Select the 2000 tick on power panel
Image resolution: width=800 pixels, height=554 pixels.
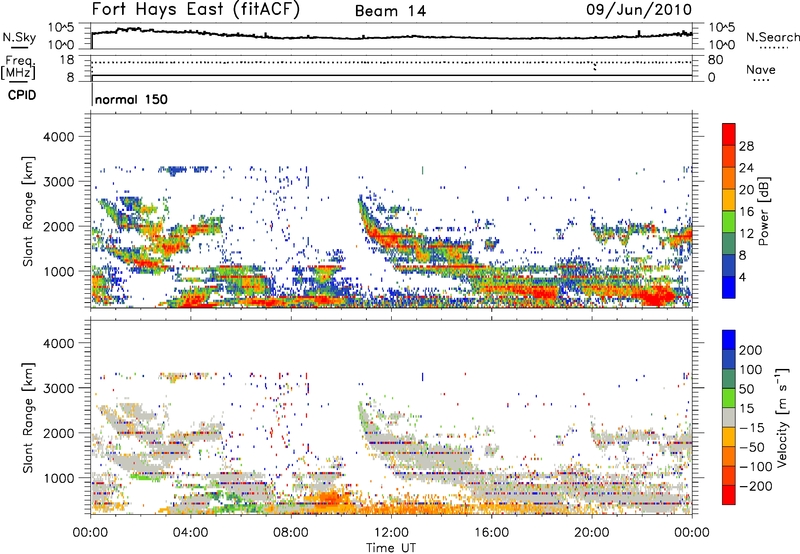tap(59, 226)
